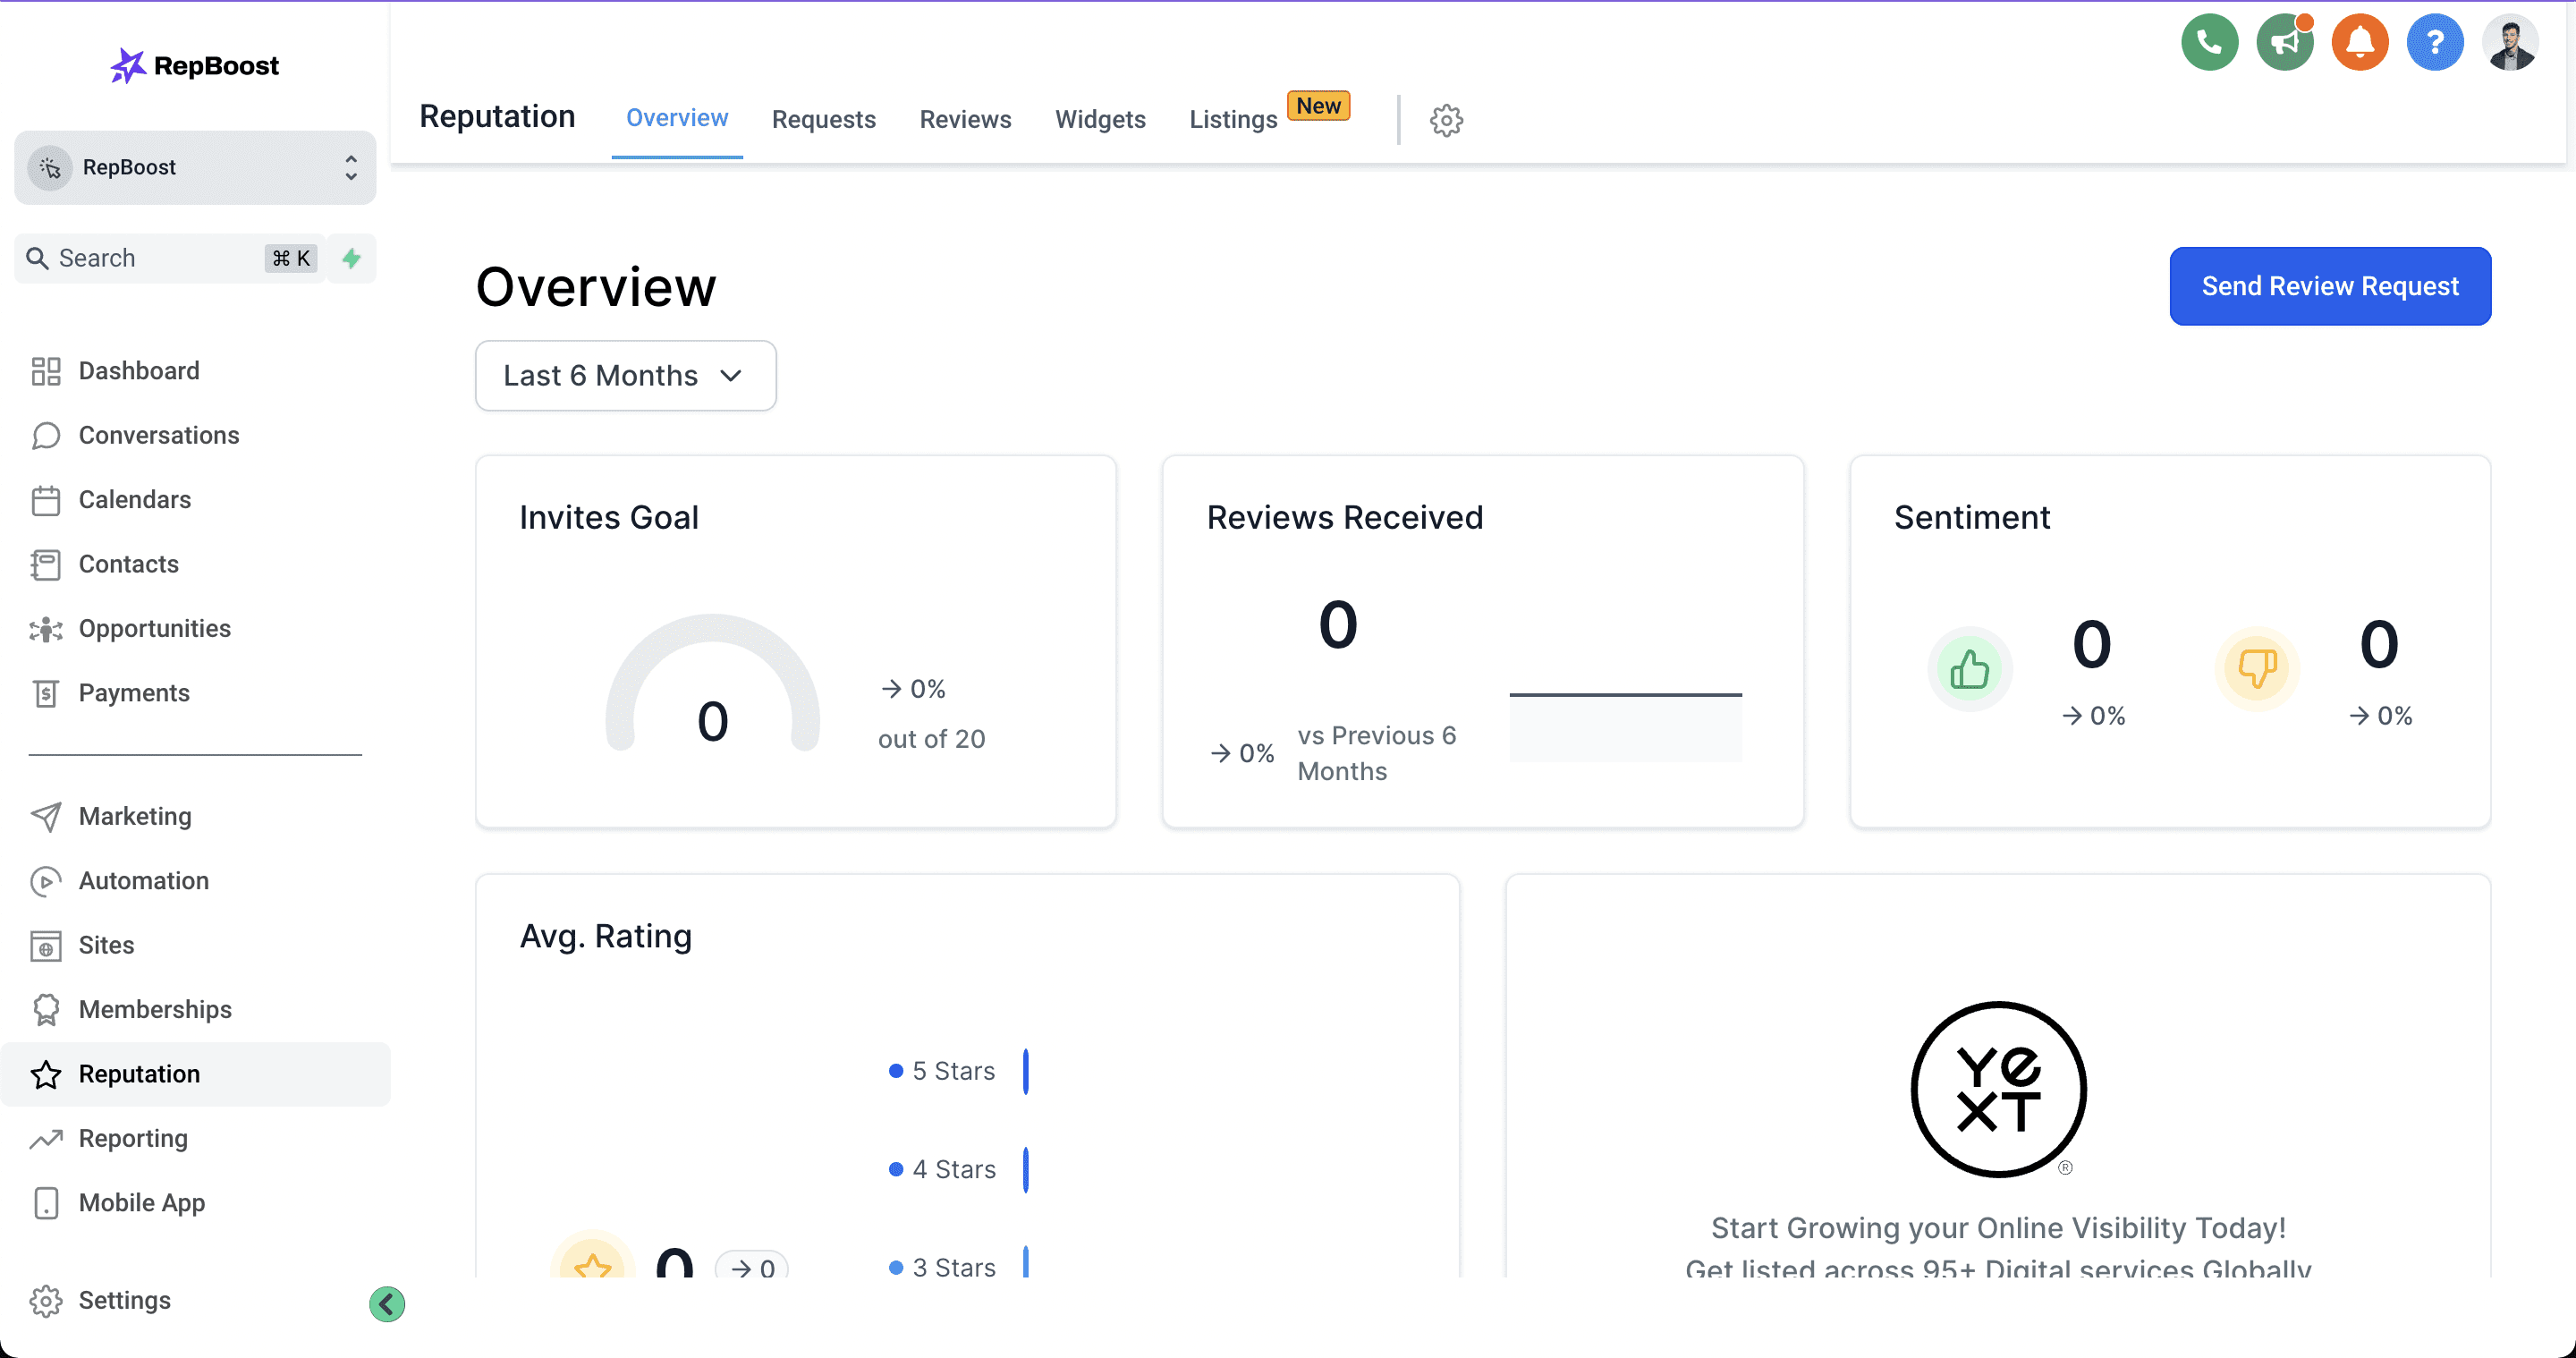This screenshot has height=1358, width=2576.
Task: Click the blue help question mark icon
Action: tap(2434, 43)
